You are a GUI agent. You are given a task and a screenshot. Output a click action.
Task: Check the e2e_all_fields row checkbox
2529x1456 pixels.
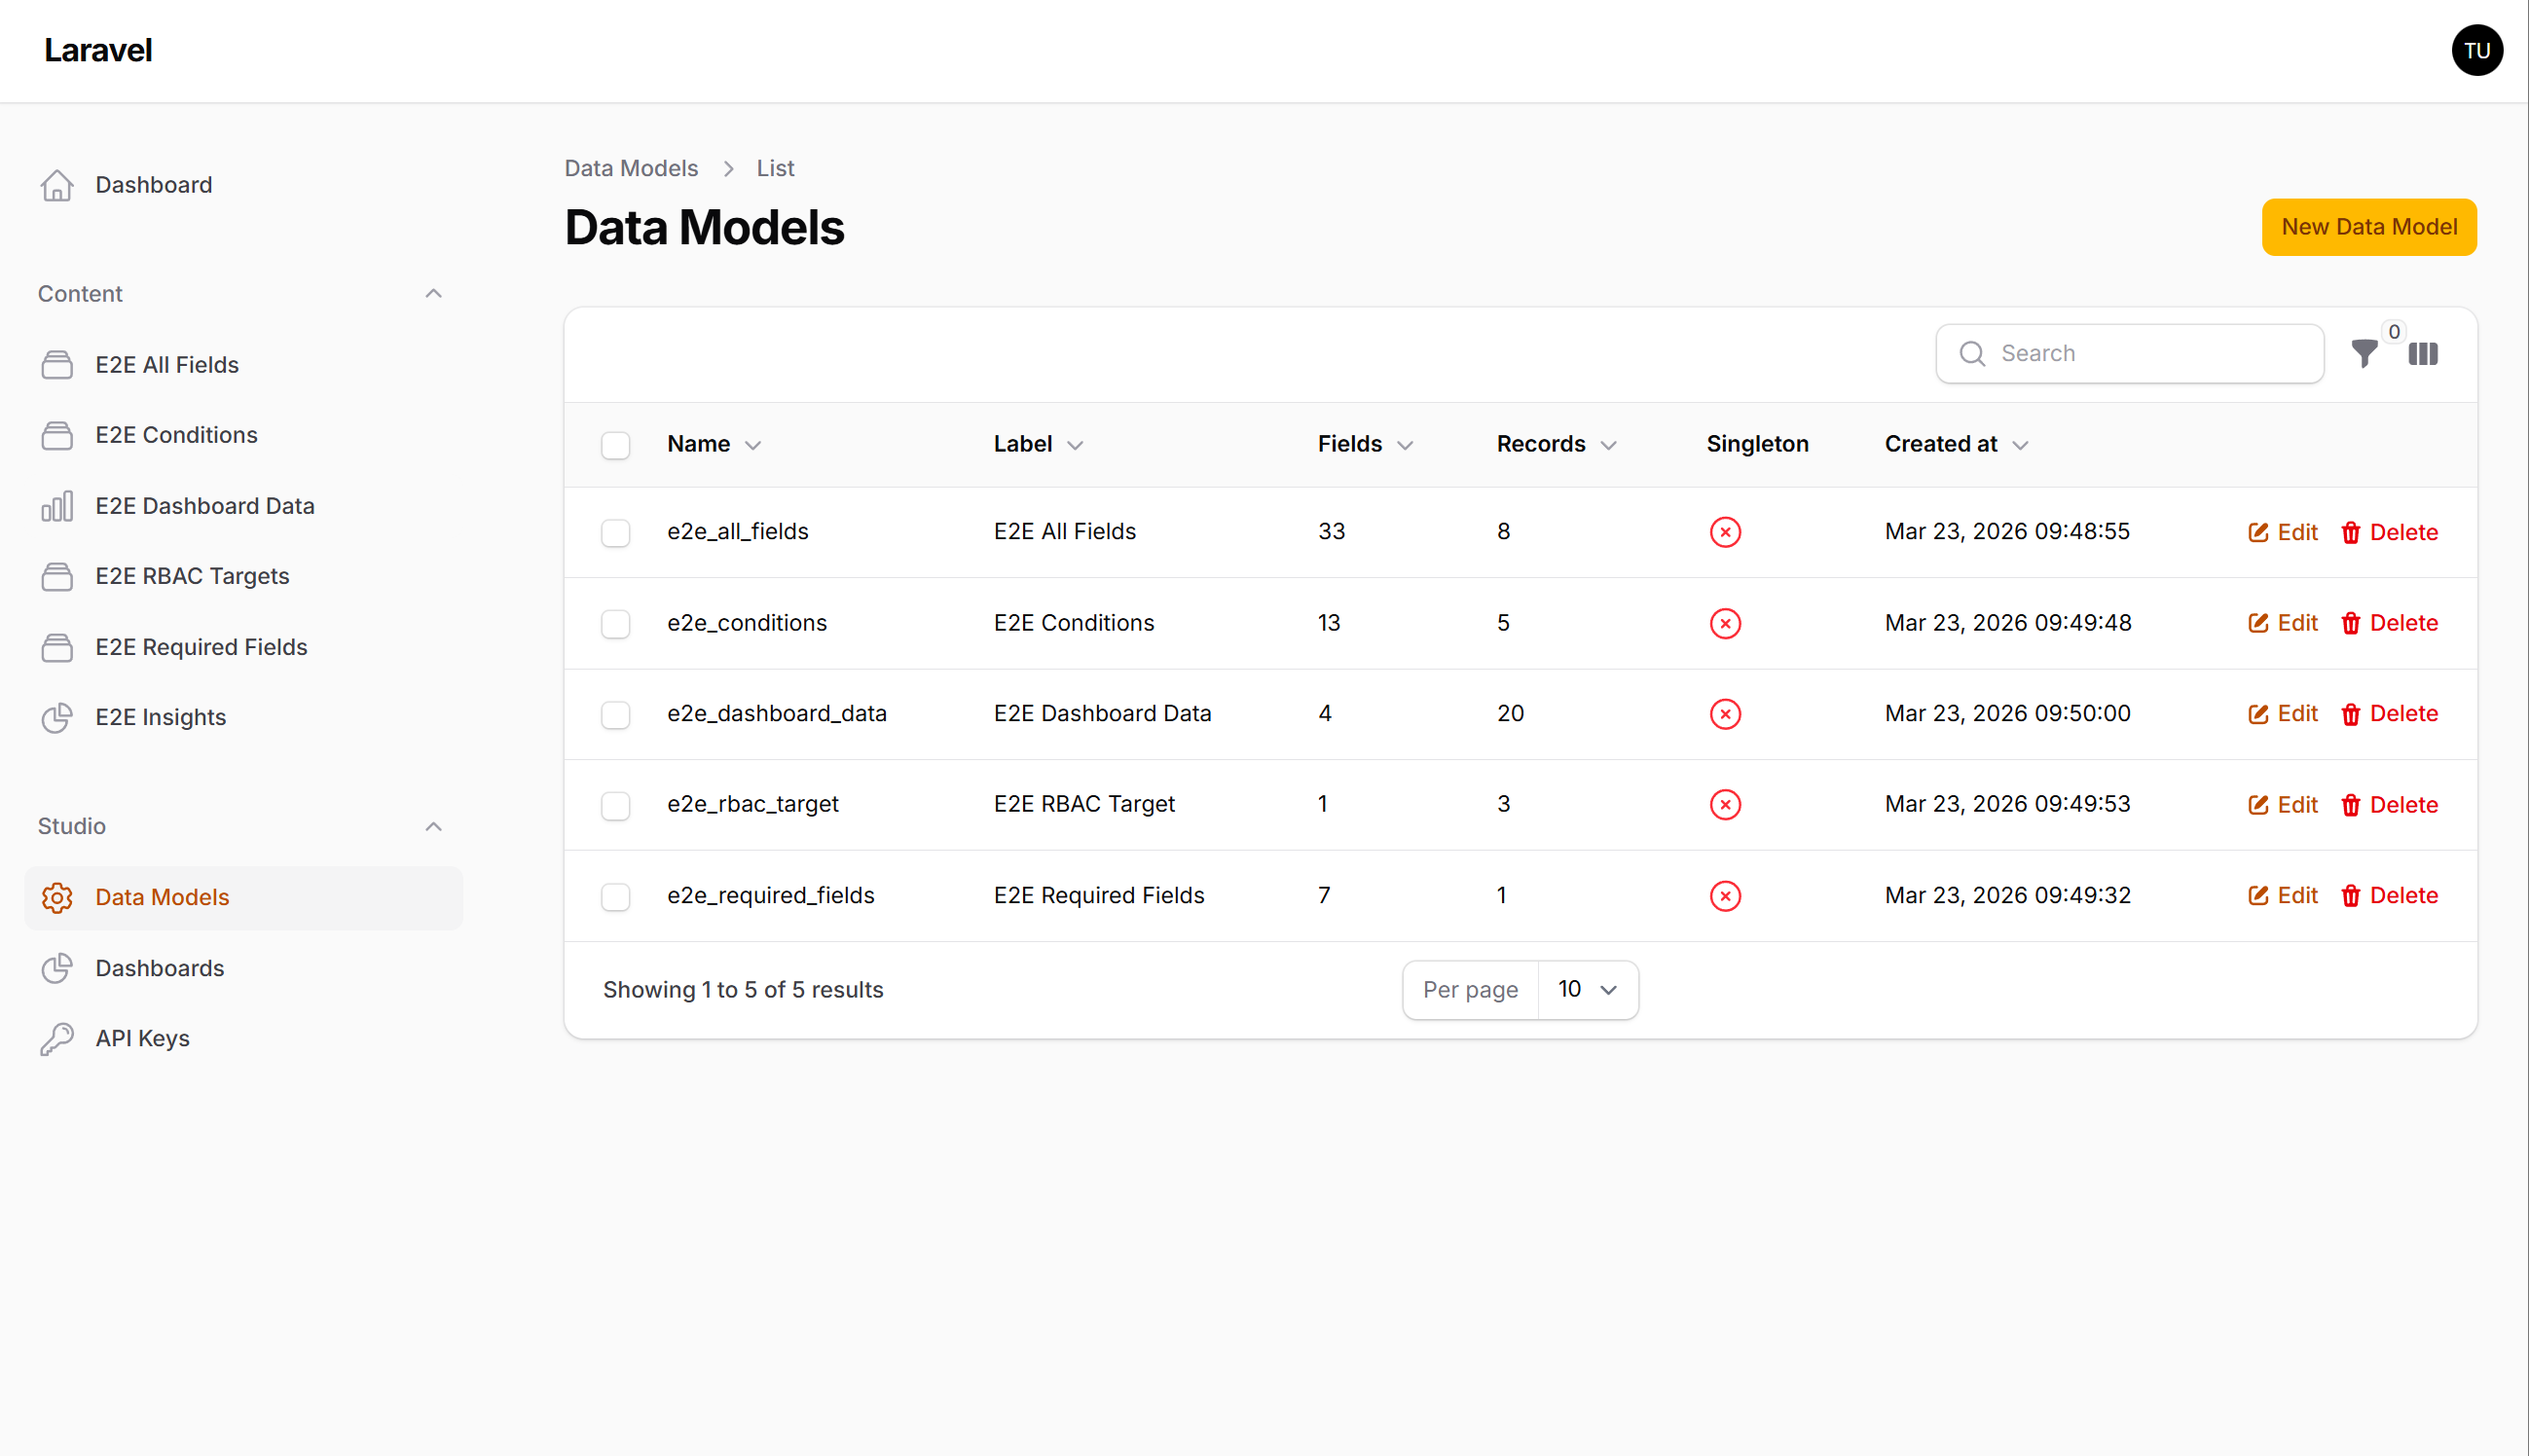(615, 533)
